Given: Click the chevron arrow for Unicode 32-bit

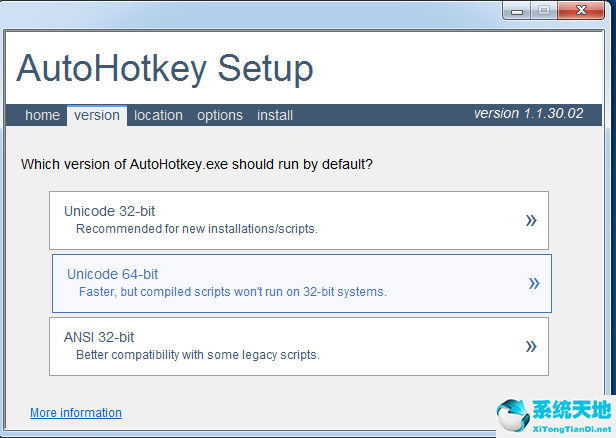Looking at the screenshot, I should pyautogui.click(x=531, y=220).
